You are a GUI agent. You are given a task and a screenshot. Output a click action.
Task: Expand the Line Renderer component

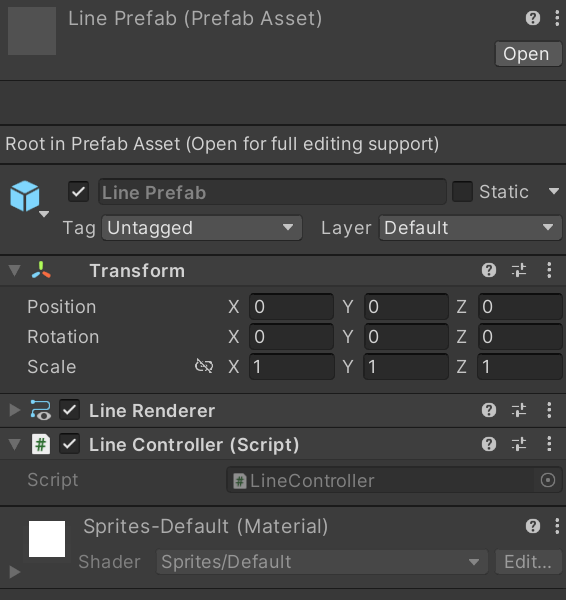click(x=15, y=410)
